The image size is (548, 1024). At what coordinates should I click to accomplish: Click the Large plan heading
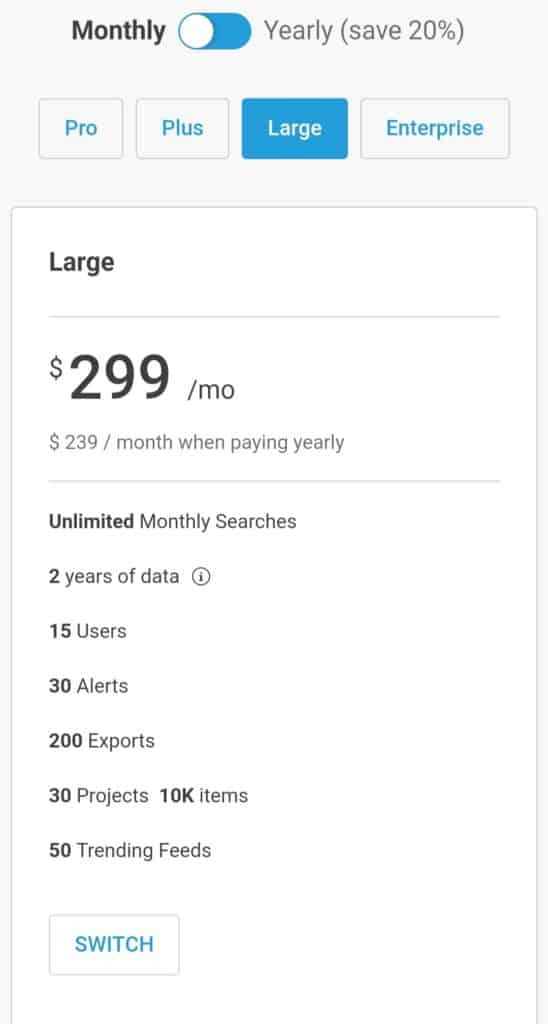[82, 262]
